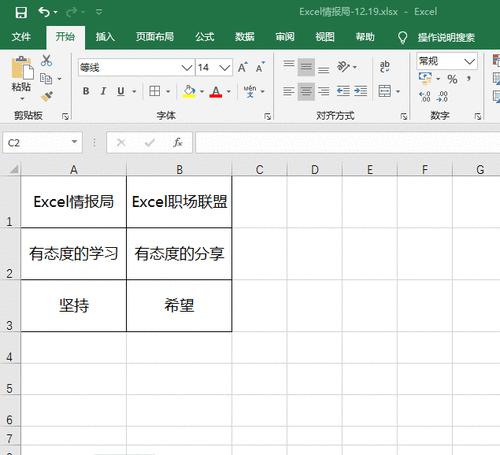
Task: Click into the formula bar
Action: click(x=348, y=143)
